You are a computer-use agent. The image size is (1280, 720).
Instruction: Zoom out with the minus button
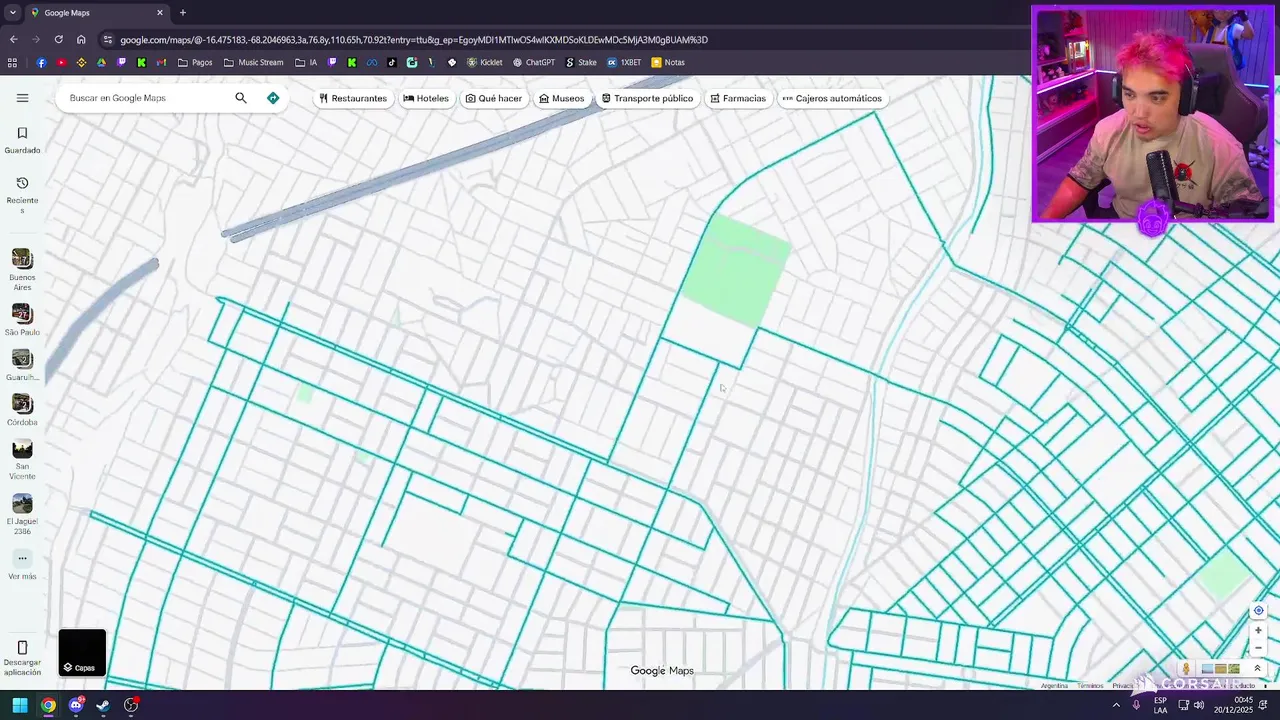[1258, 648]
